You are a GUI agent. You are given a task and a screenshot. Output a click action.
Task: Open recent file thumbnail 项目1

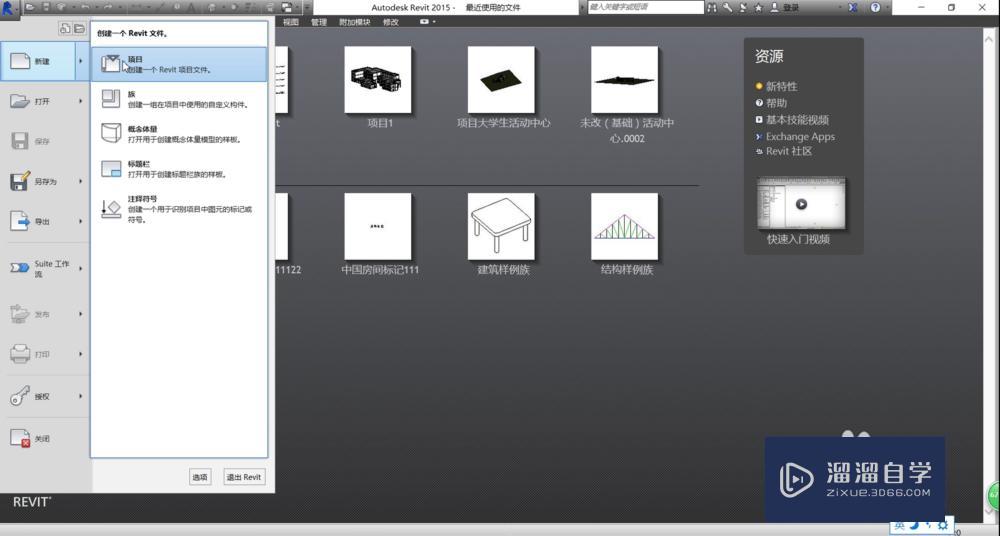(x=378, y=80)
